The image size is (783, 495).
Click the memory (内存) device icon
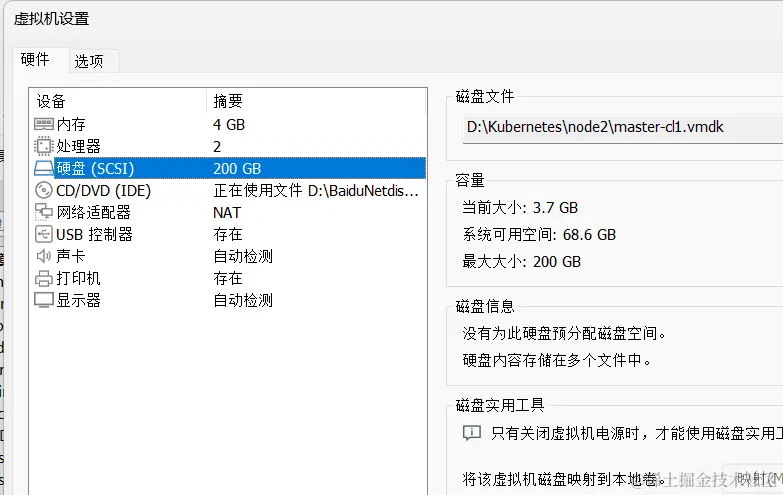(x=43, y=124)
